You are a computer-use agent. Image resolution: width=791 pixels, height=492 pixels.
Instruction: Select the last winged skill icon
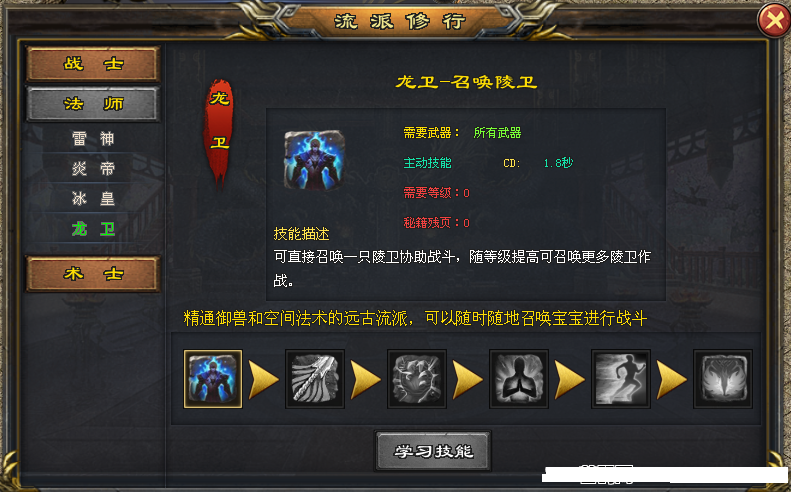[723, 379]
